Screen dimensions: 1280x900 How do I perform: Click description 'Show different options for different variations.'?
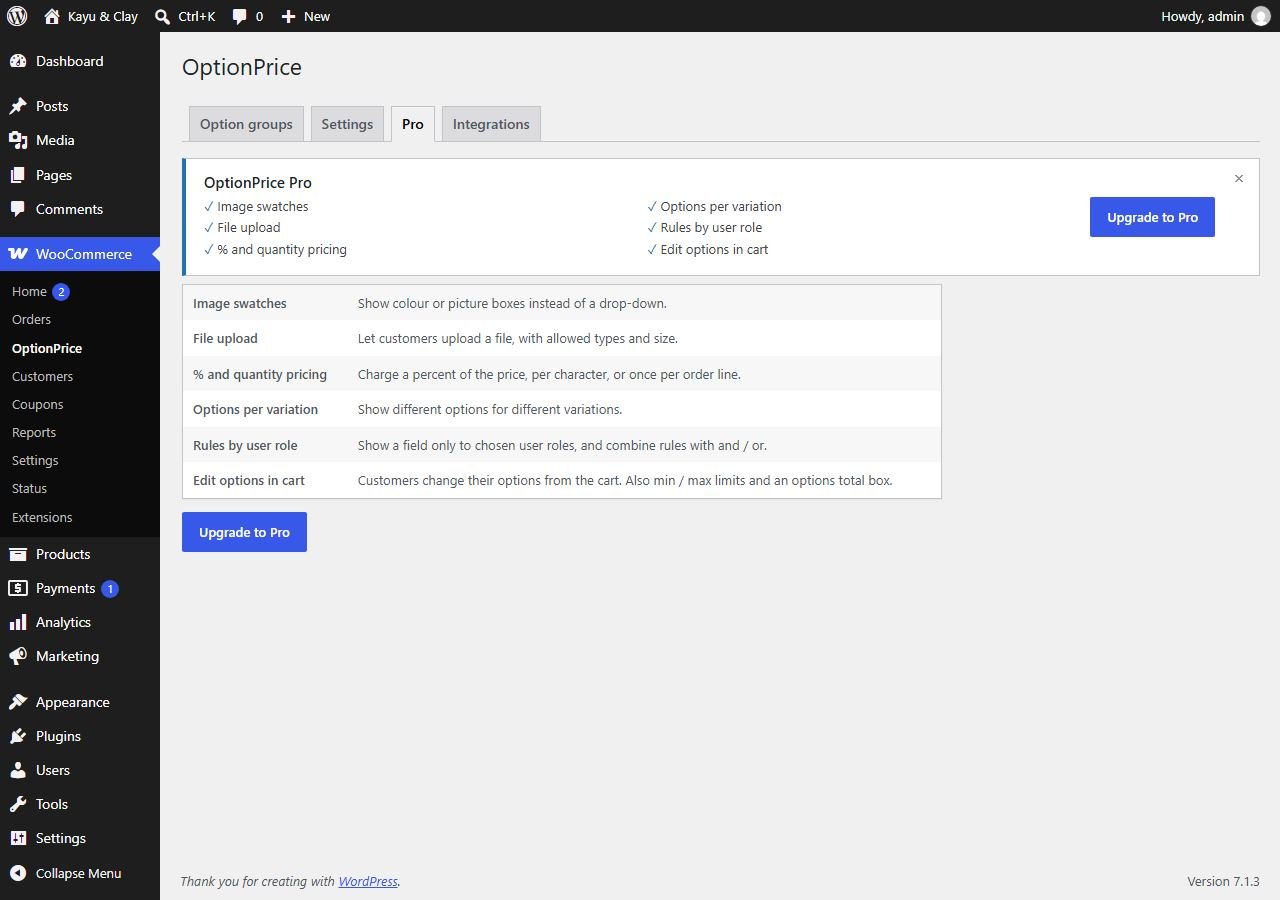point(490,409)
